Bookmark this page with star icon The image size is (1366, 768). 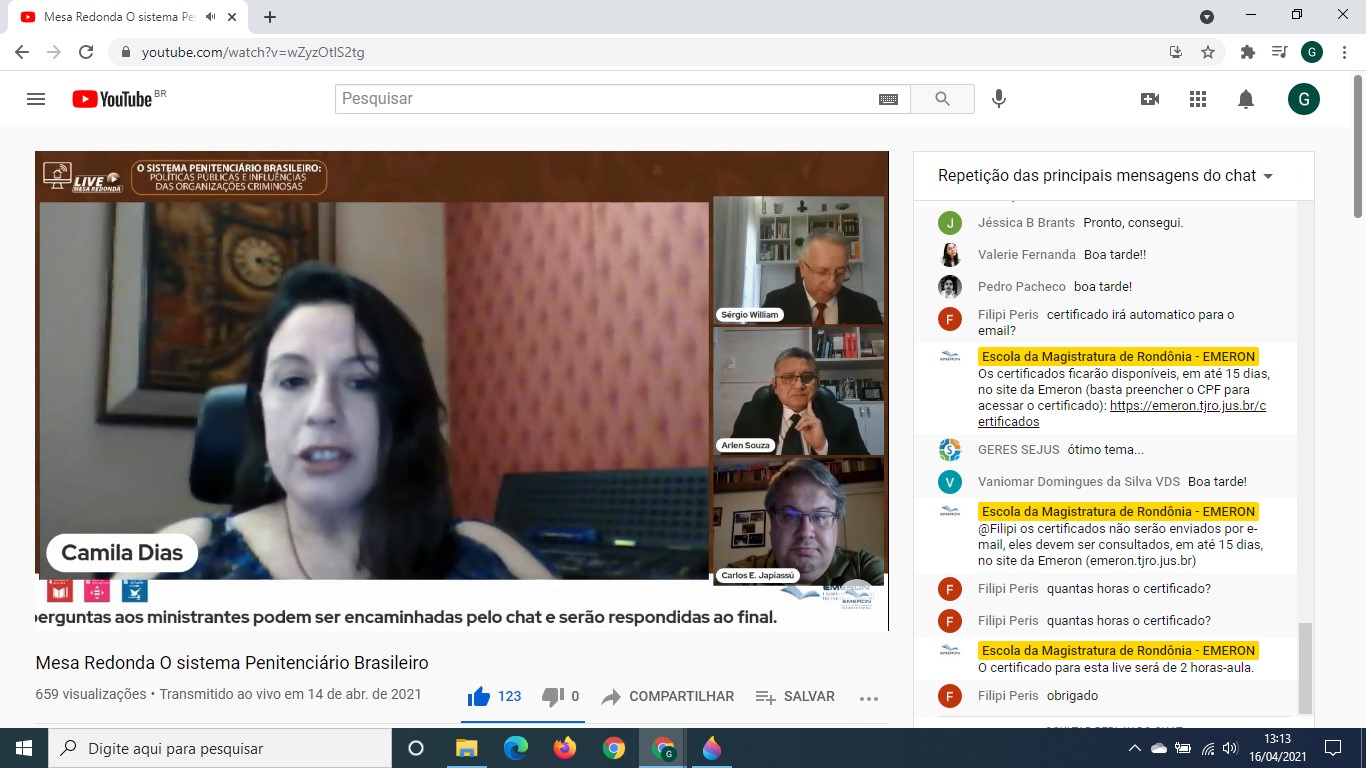tap(1208, 52)
